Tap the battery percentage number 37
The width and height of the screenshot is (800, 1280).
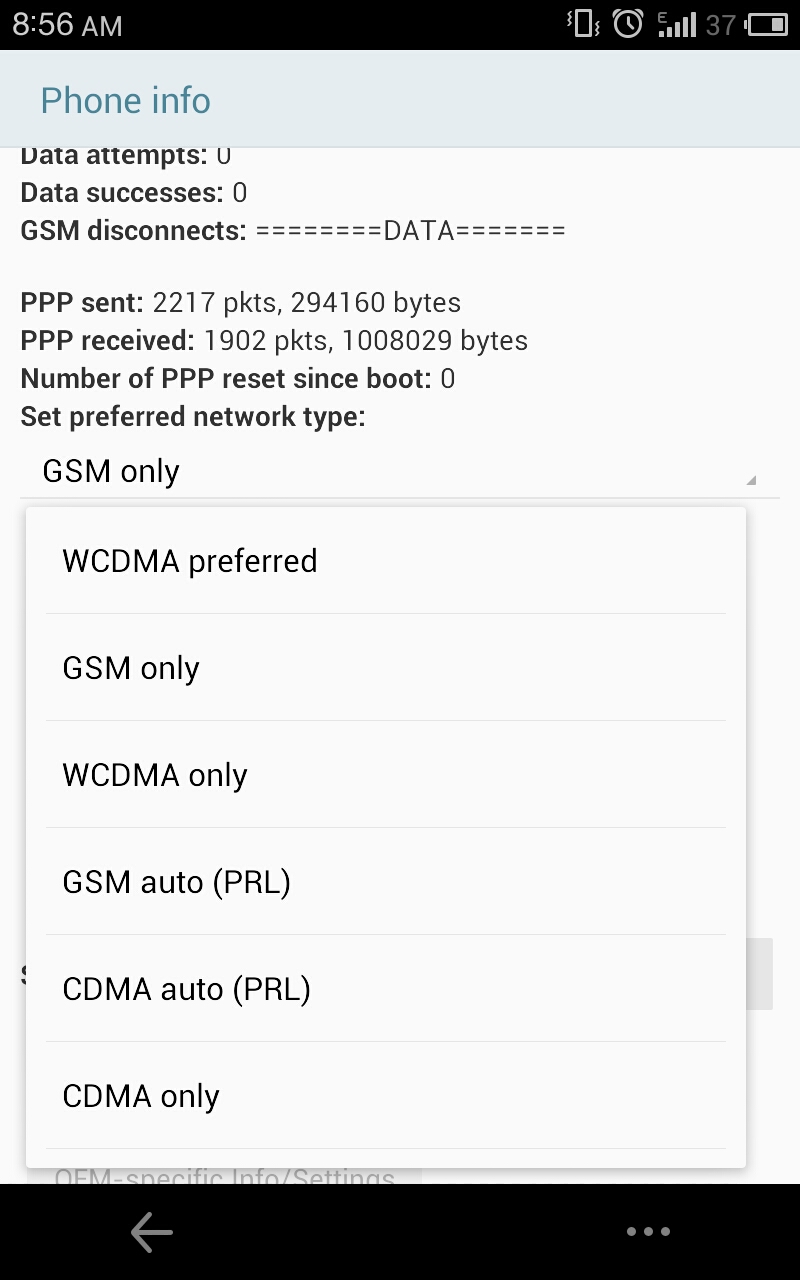pos(720,24)
